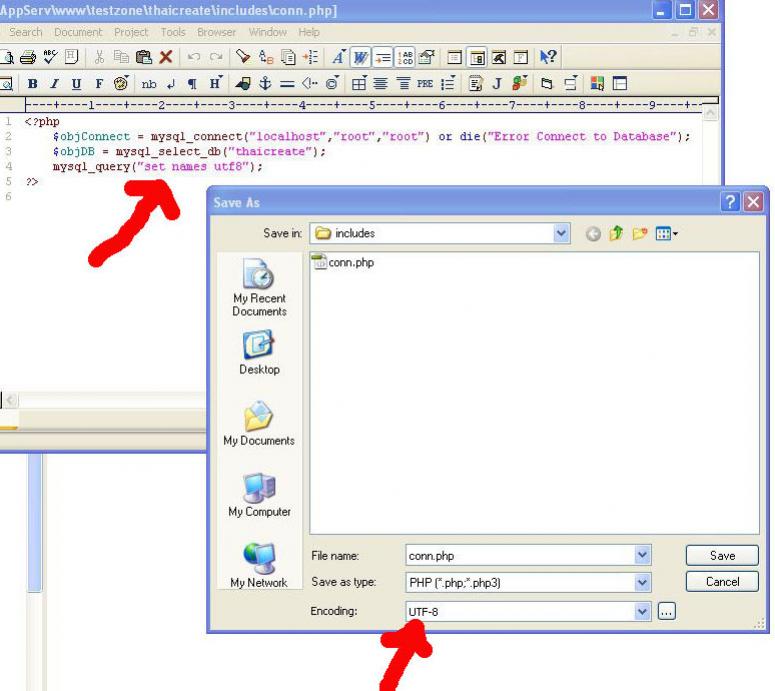Open My Recent Documents location
Screen dimensions: 775x691
[x=259, y=288]
